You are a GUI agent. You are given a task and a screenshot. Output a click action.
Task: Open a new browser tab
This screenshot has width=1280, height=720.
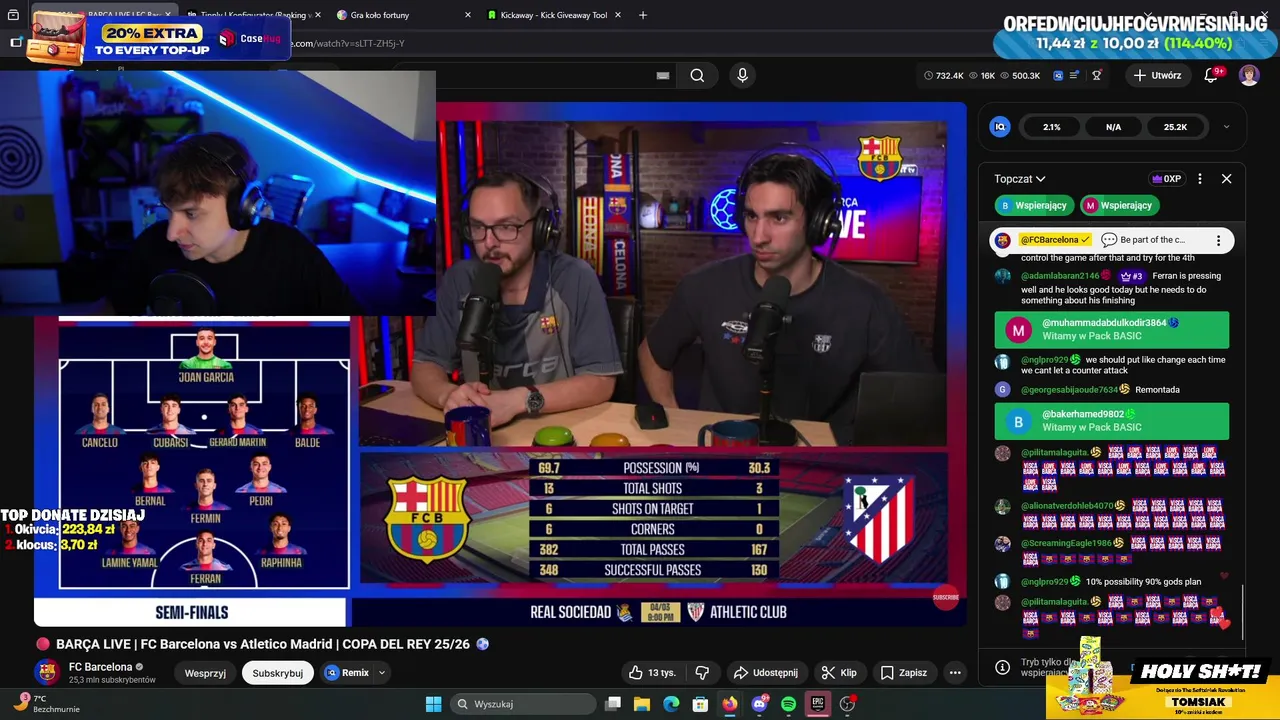pyautogui.click(x=643, y=15)
